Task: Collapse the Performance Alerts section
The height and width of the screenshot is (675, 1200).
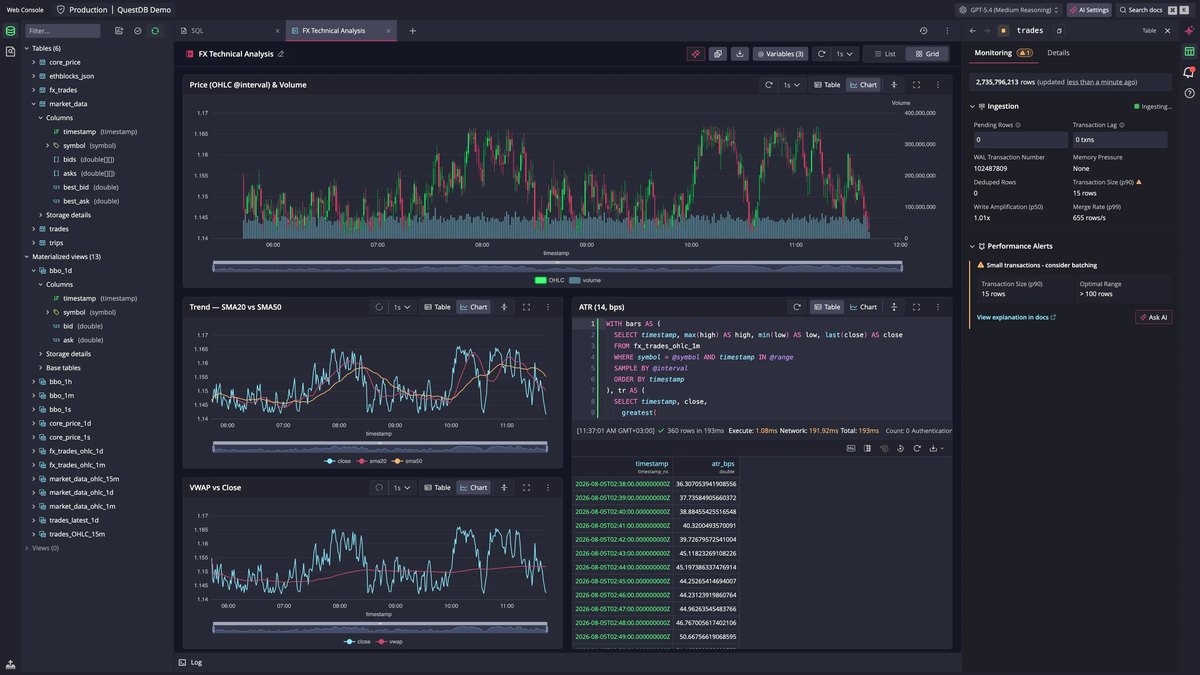Action: click(973, 246)
